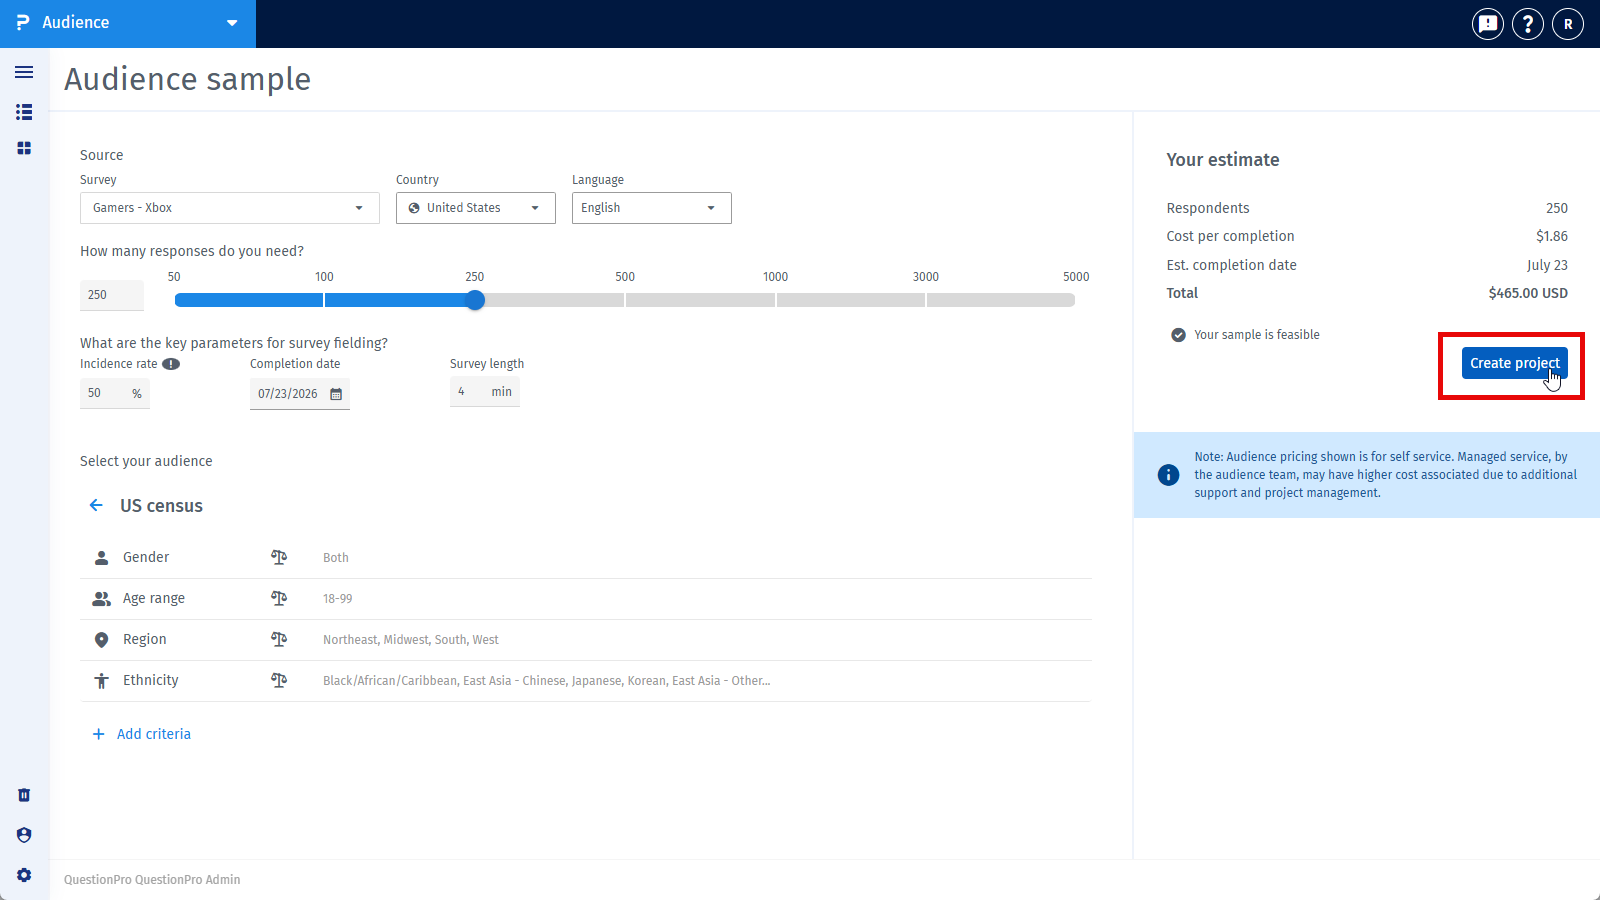Click the Completion date field
1600x900 pixels.
pos(300,394)
